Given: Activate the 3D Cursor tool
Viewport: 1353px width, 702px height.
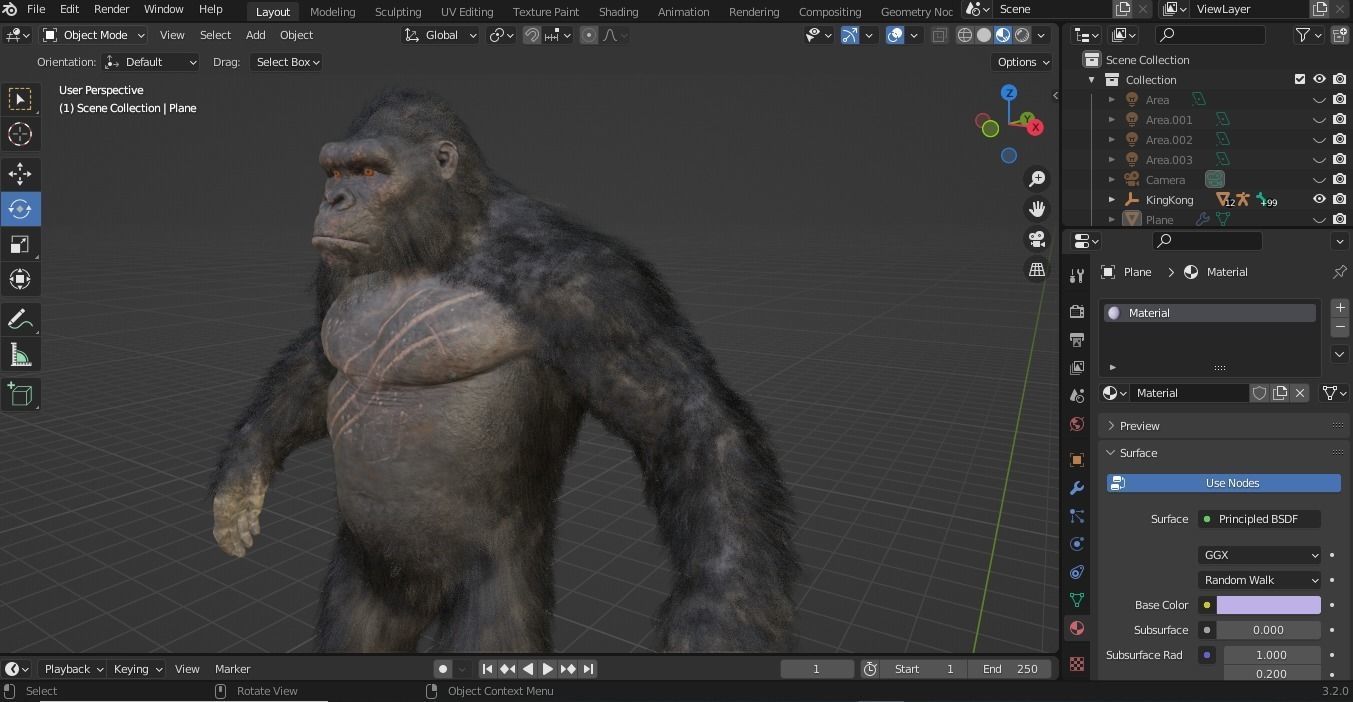Looking at the screenshot, I should click(20, 134).
